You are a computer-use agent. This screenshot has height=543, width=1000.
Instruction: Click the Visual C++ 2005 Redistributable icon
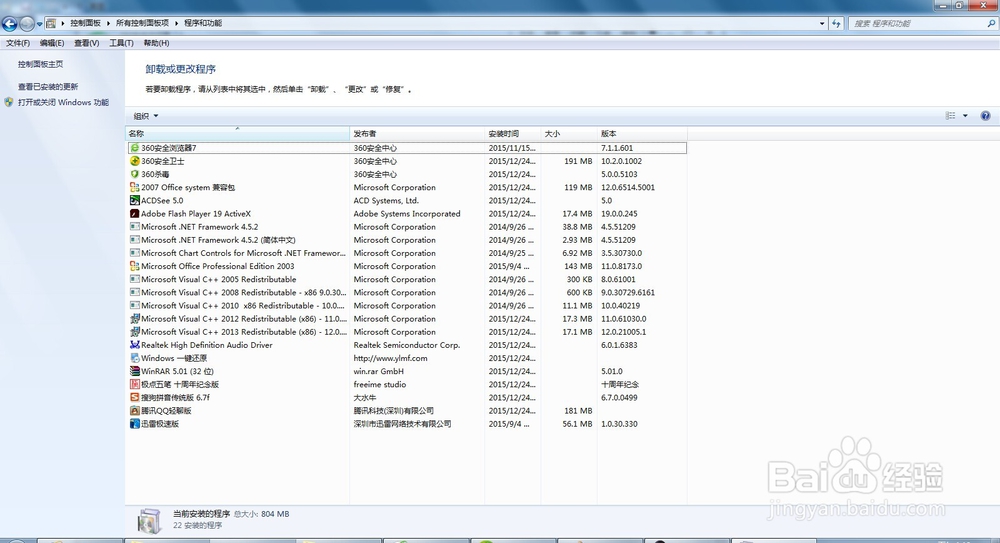(x=135, y=279)
